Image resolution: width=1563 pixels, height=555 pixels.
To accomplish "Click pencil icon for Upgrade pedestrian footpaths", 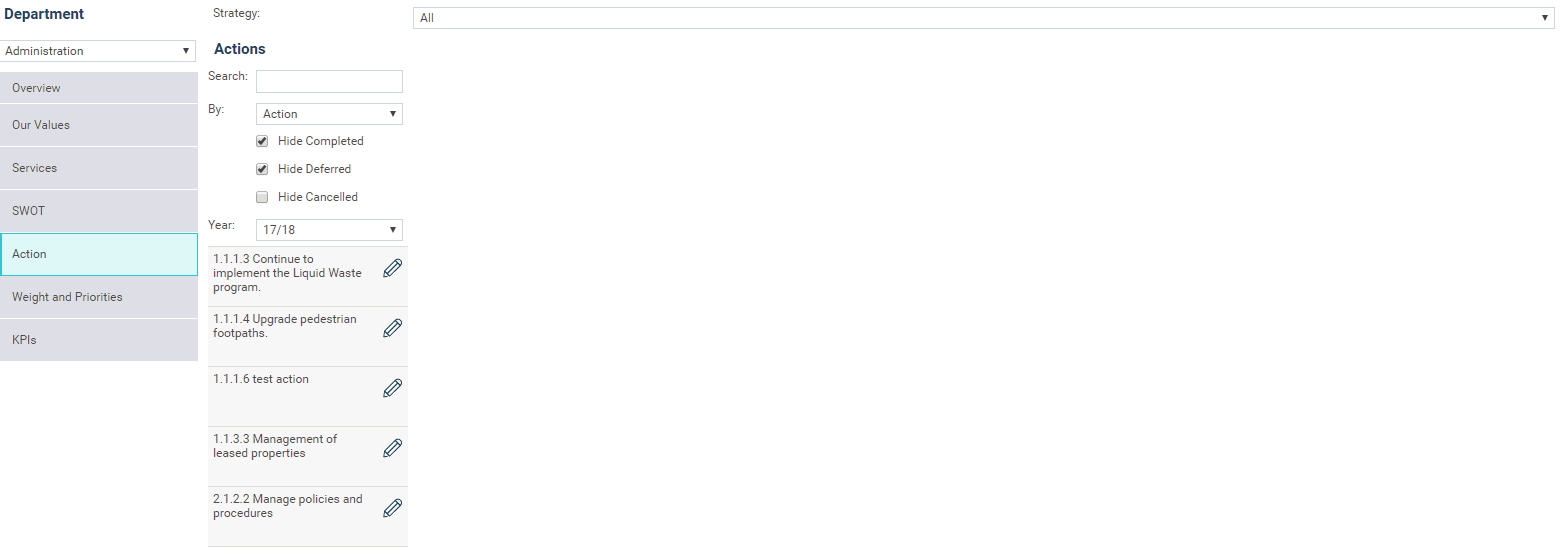I will pos(393,328).
